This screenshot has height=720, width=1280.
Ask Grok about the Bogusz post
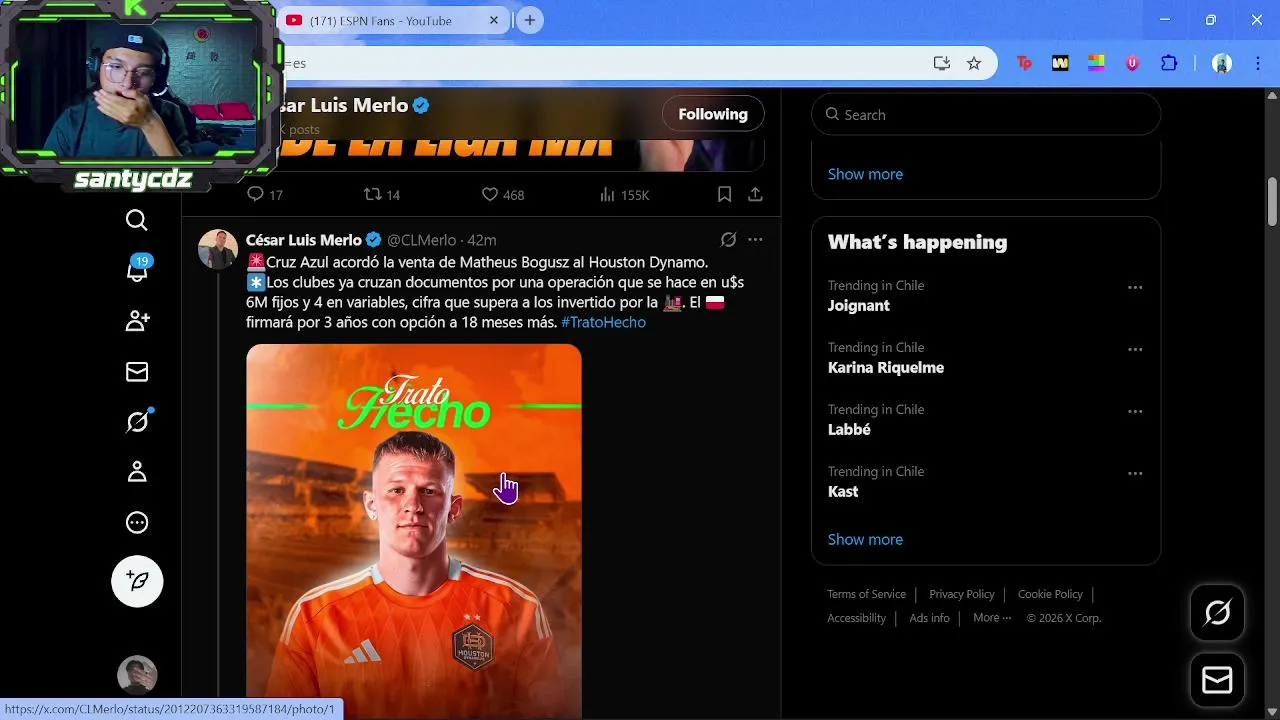click(x=728, y=240)
